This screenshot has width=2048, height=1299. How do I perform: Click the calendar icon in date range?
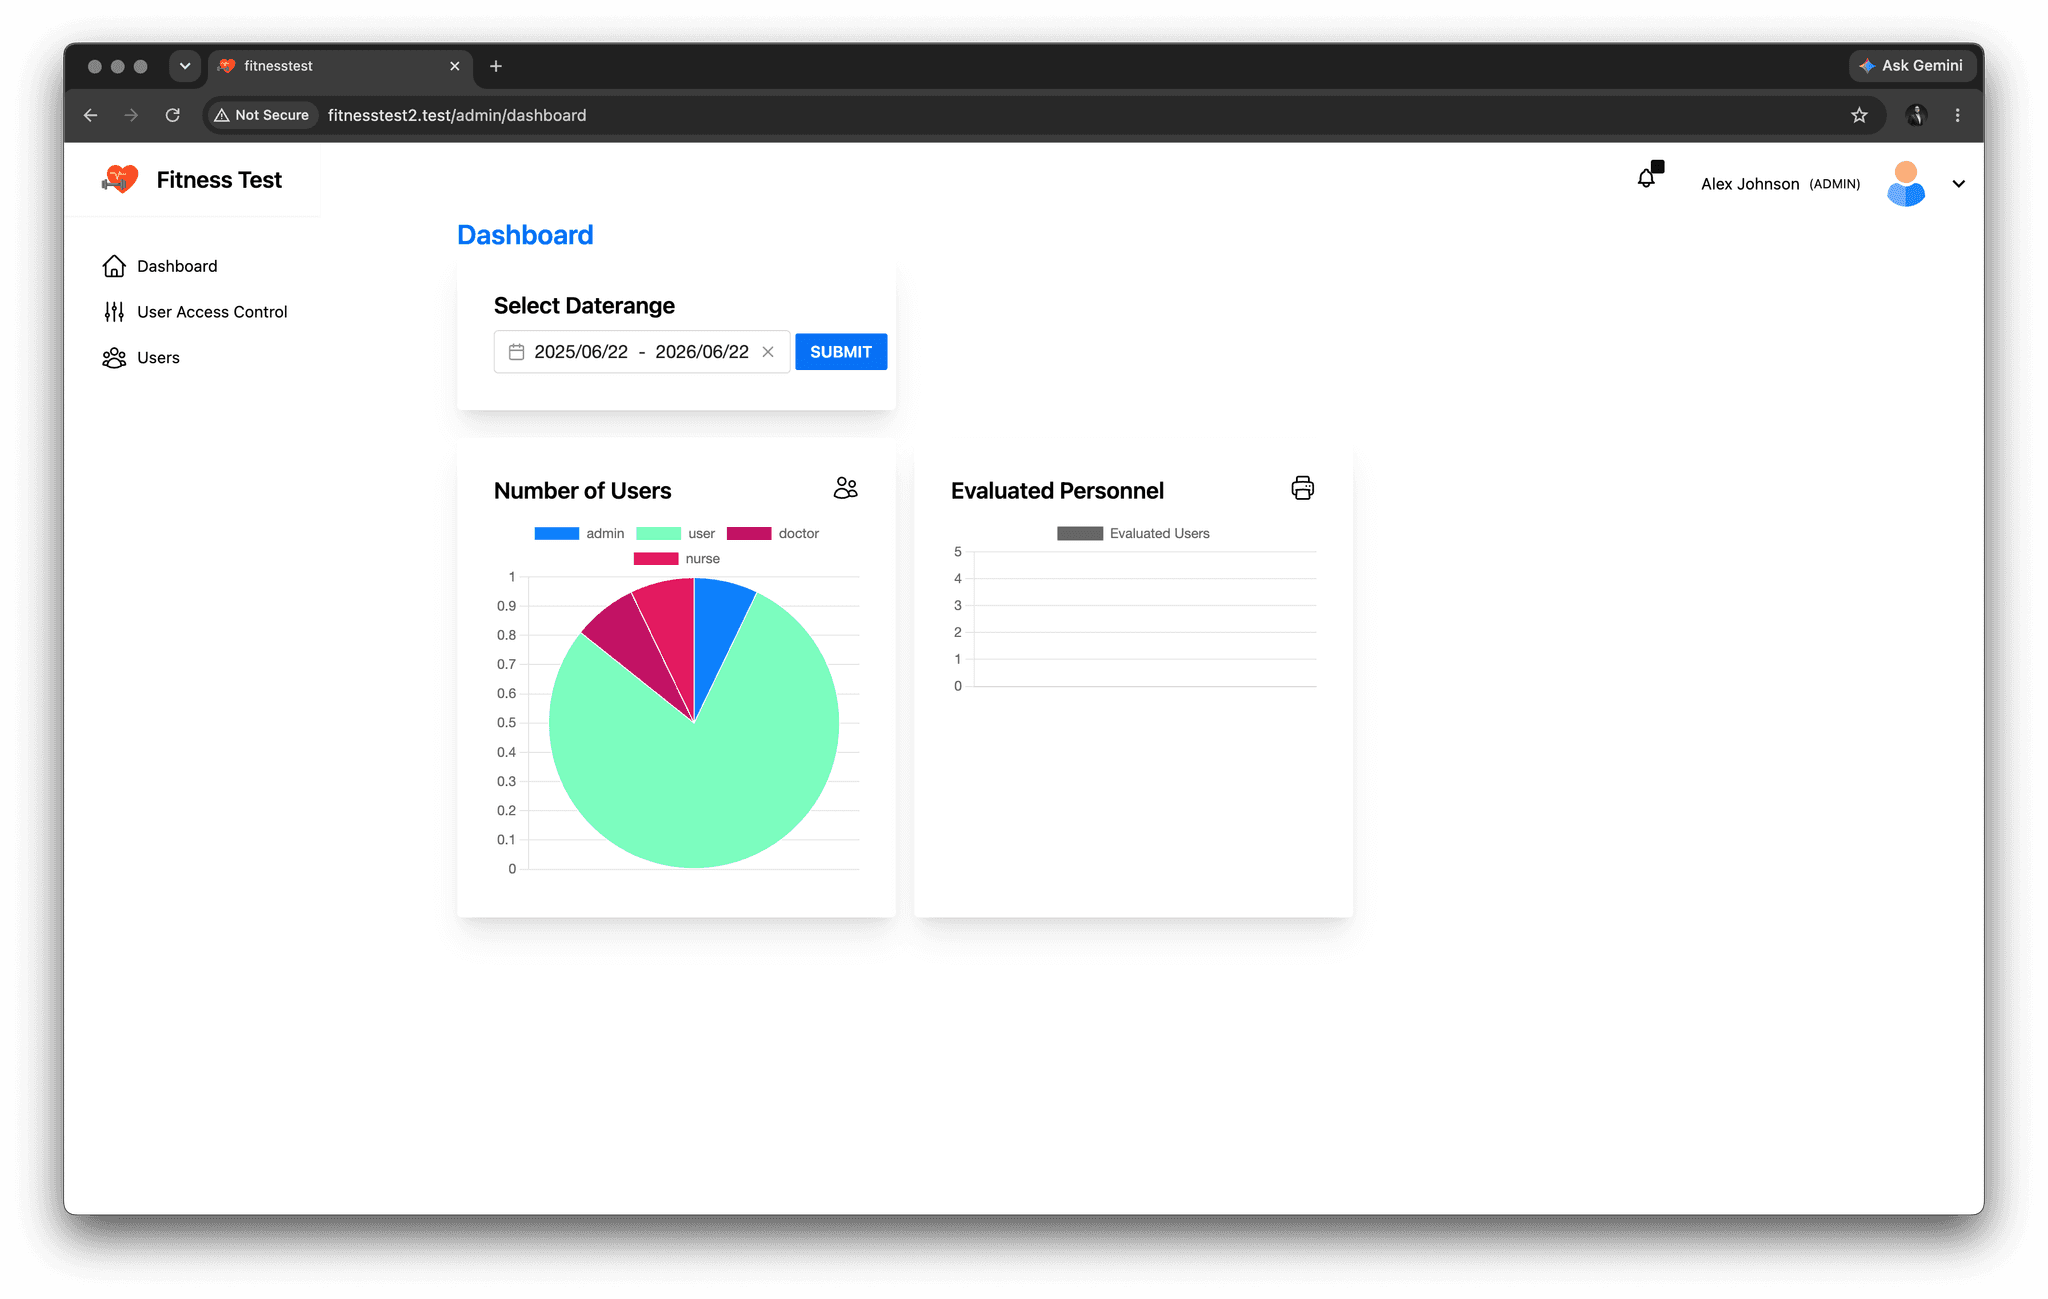click(x=516, y=352)
